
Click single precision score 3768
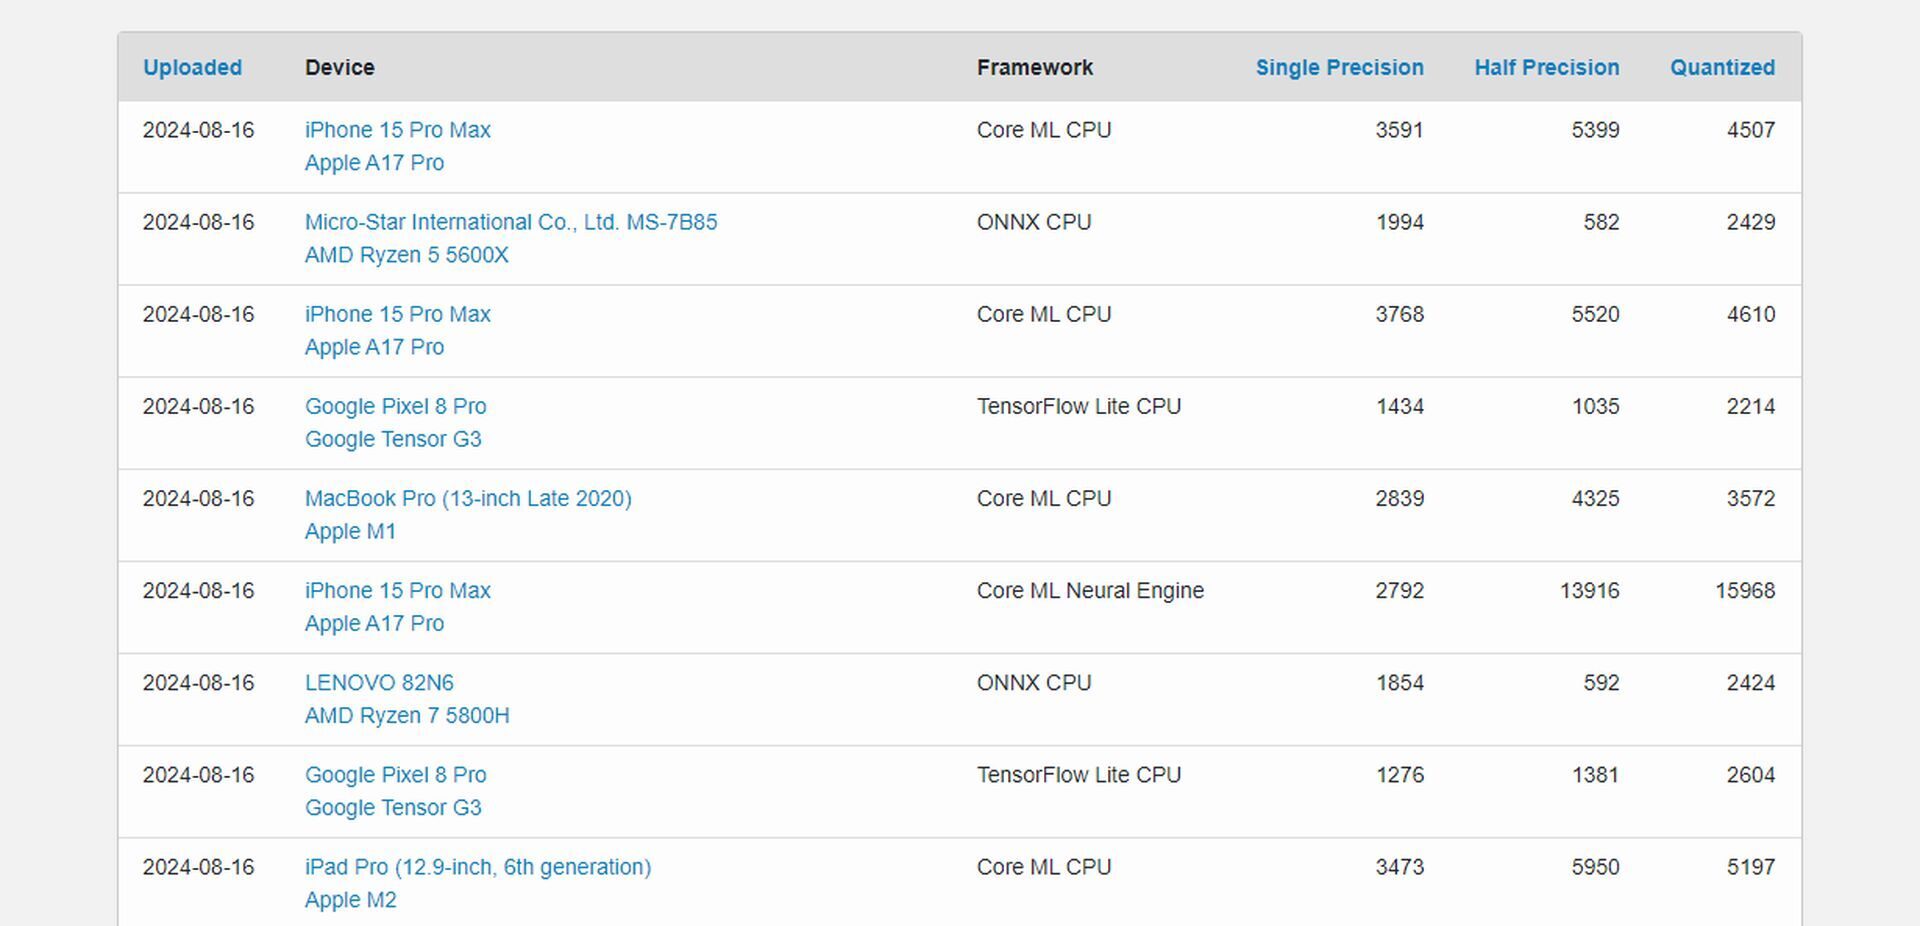[1399, 314]
